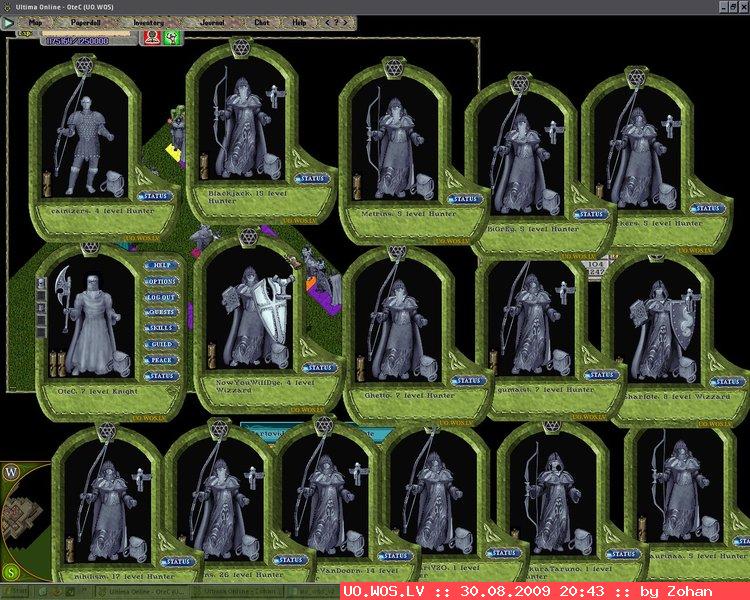
Task: Open VanDoorn's STATUS button
Action: pyautogui.click(x=395, y=556)
